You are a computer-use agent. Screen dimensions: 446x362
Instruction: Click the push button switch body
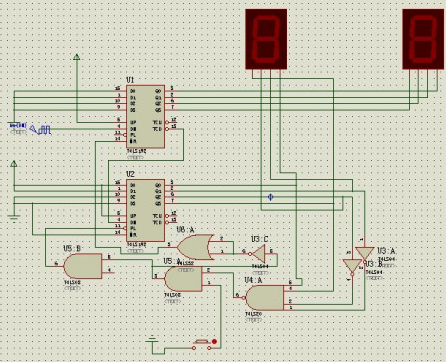tap(202, 345)
